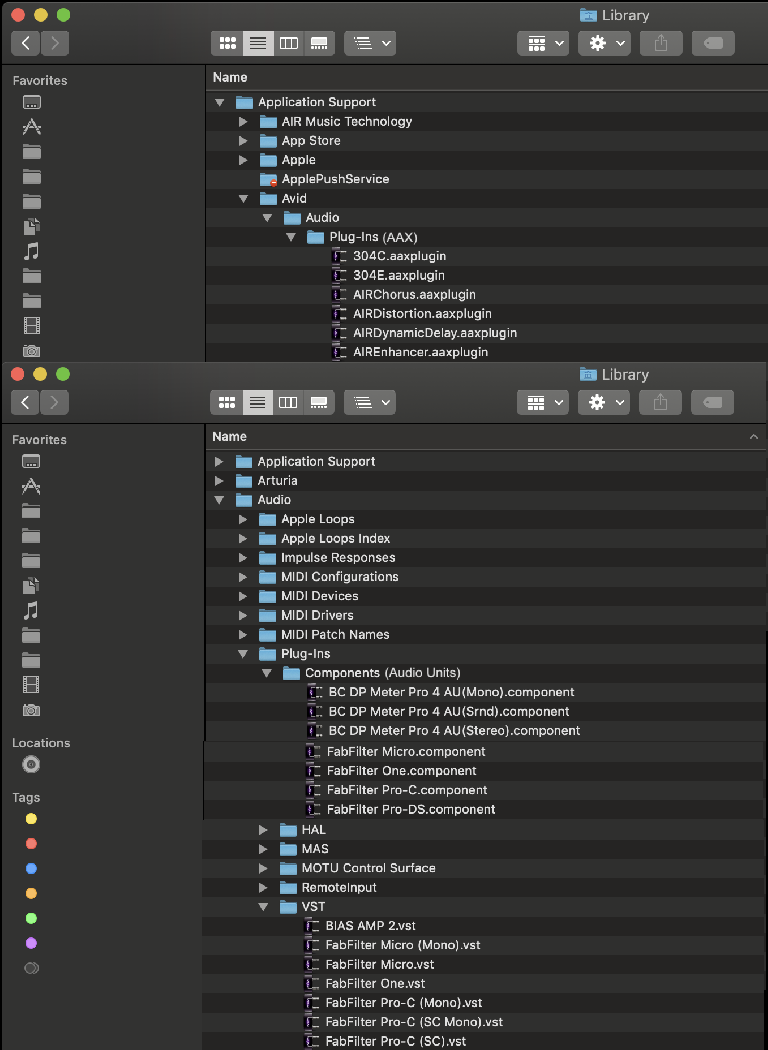
Task: Switch bottom window to column view
Action: click(288, 402)
